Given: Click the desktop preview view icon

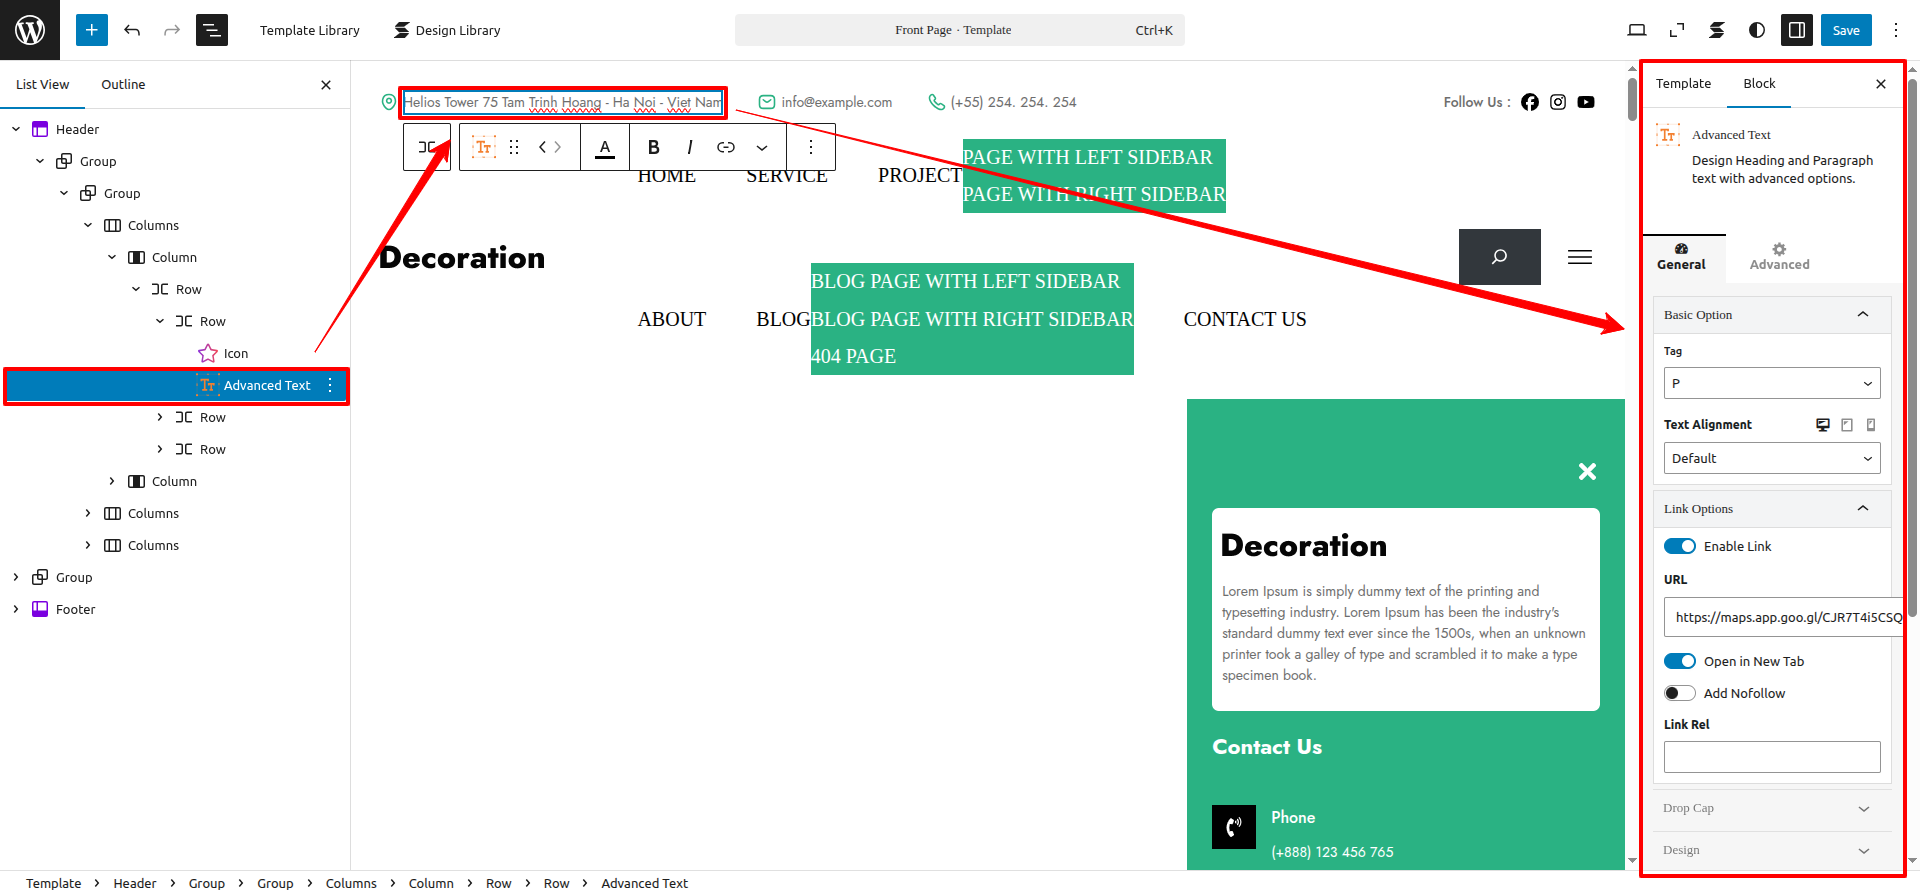Looking at the screenshot, I should click(1637, 30).
